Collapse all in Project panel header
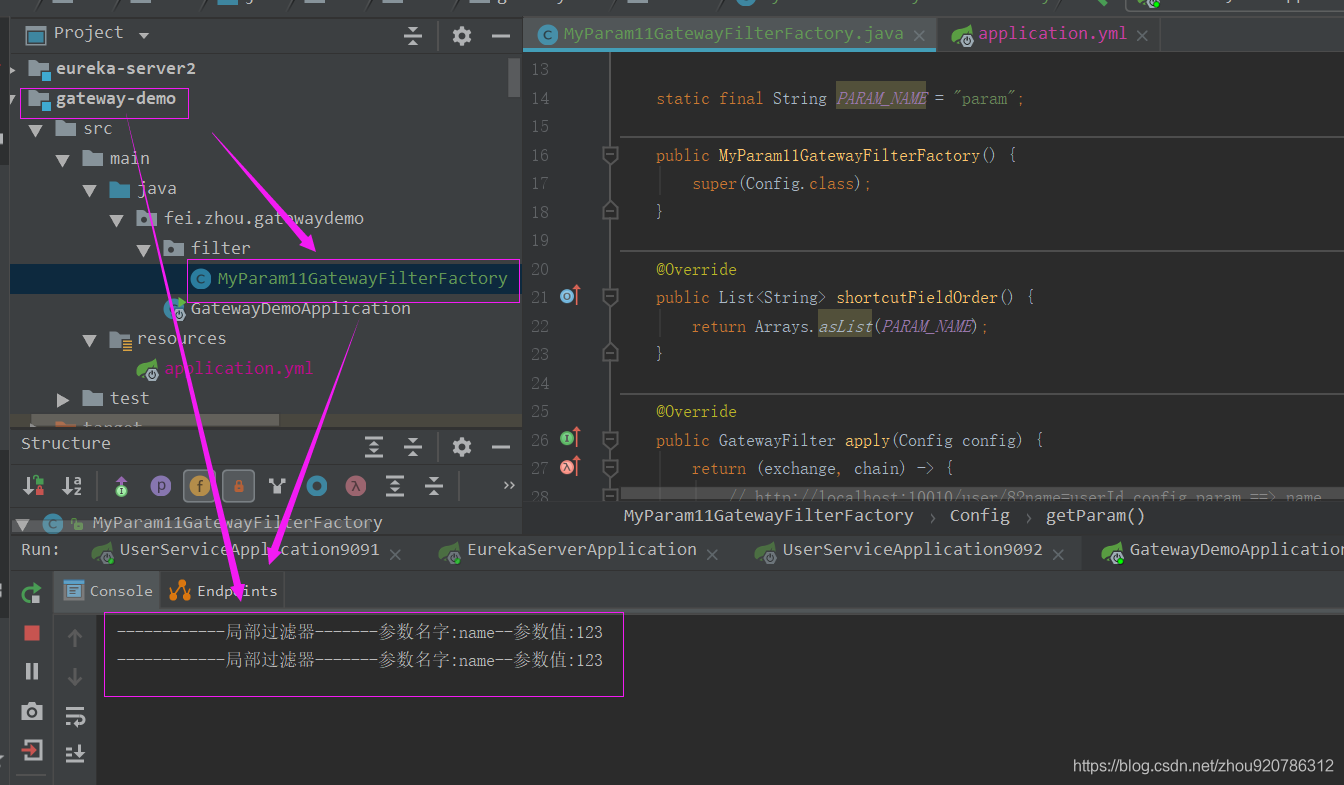1344x785 pixels. point(413,36)
